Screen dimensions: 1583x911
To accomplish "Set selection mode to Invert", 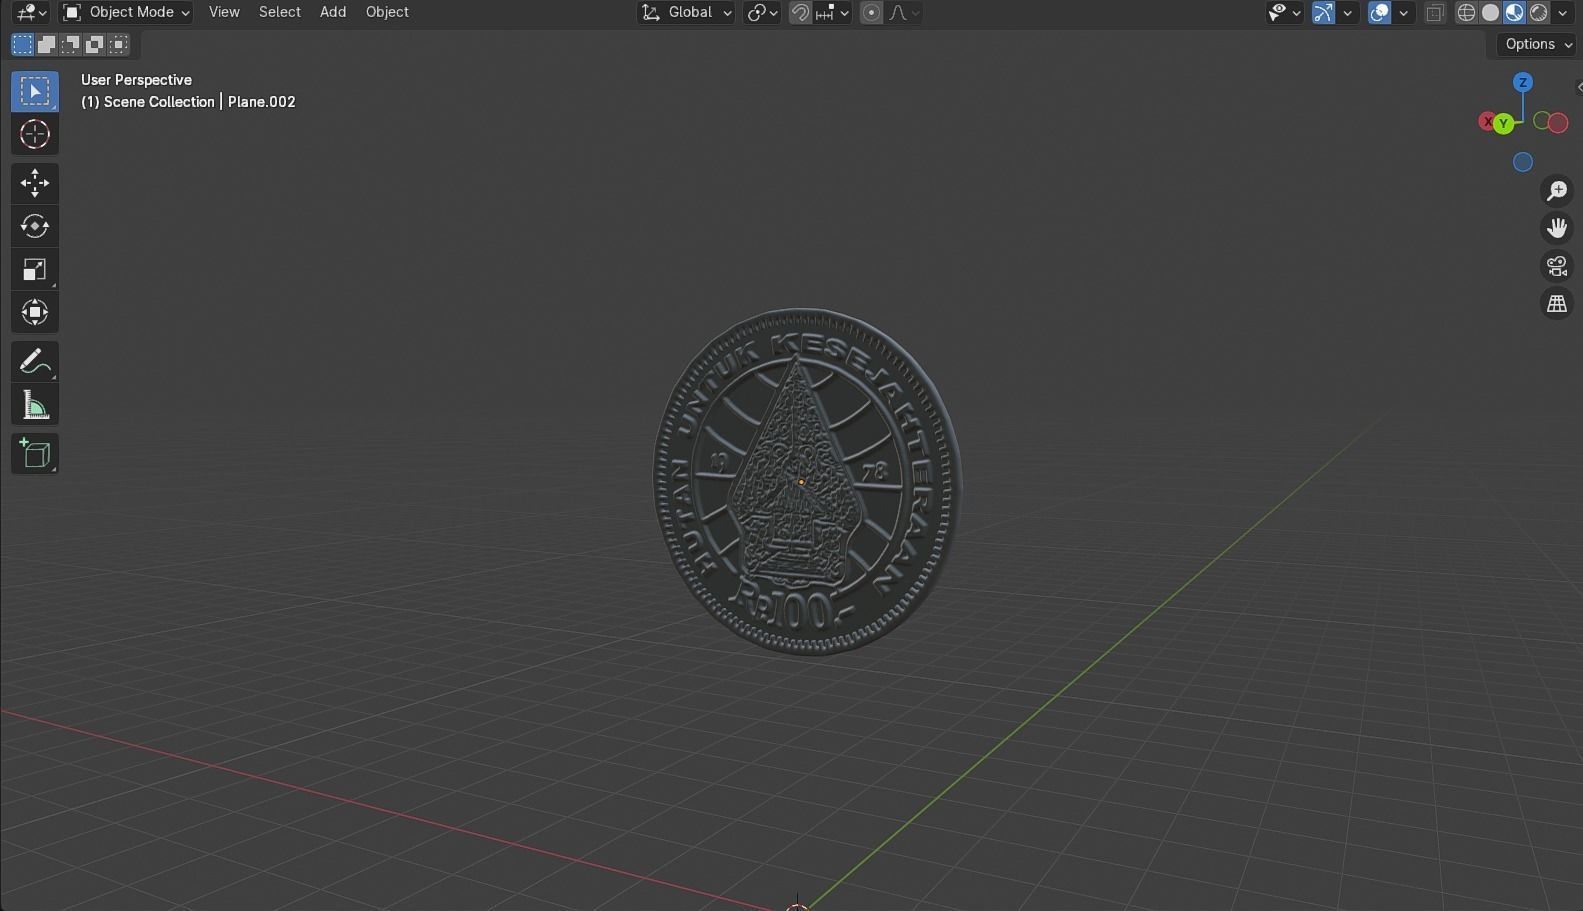I will (x=94, y=44).
